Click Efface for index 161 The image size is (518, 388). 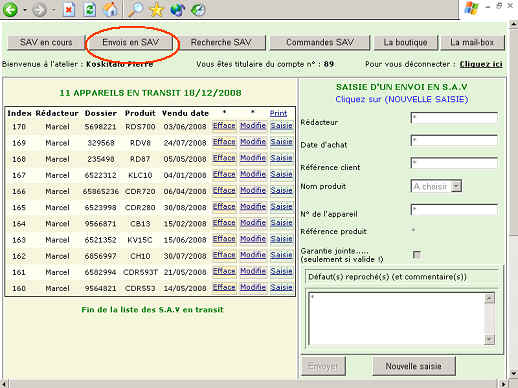coord(224,271)
